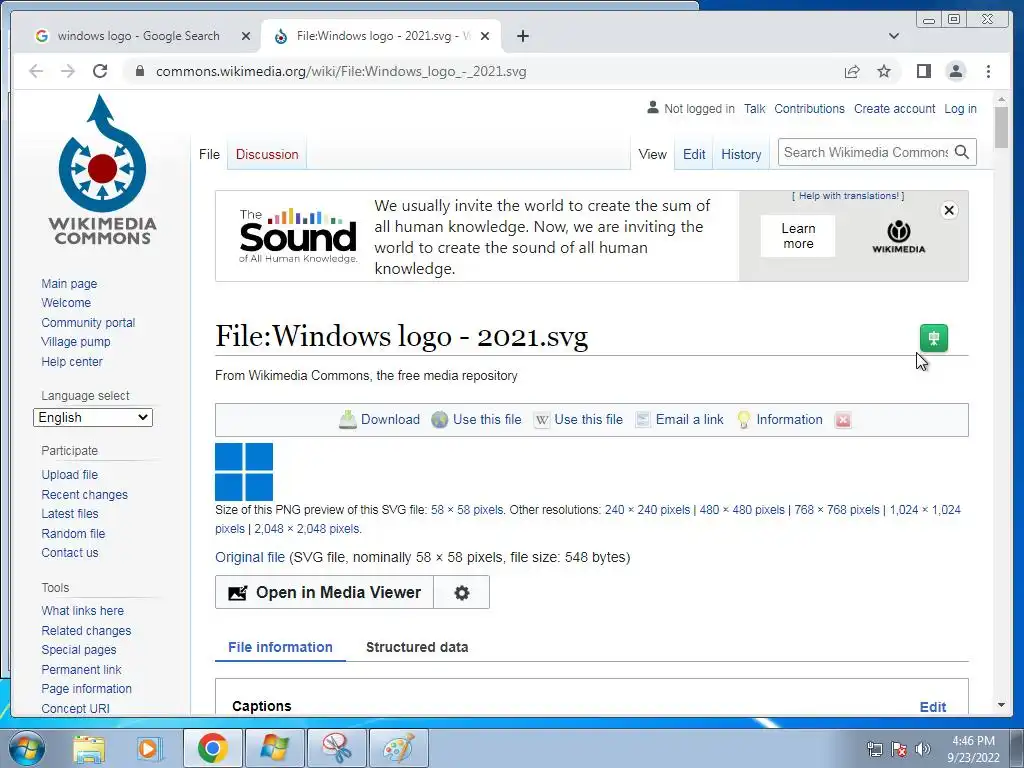The width and height of the screenshot is (1024, 768).
Task: Switch to the Structured data tab
Action: [417, 647]
